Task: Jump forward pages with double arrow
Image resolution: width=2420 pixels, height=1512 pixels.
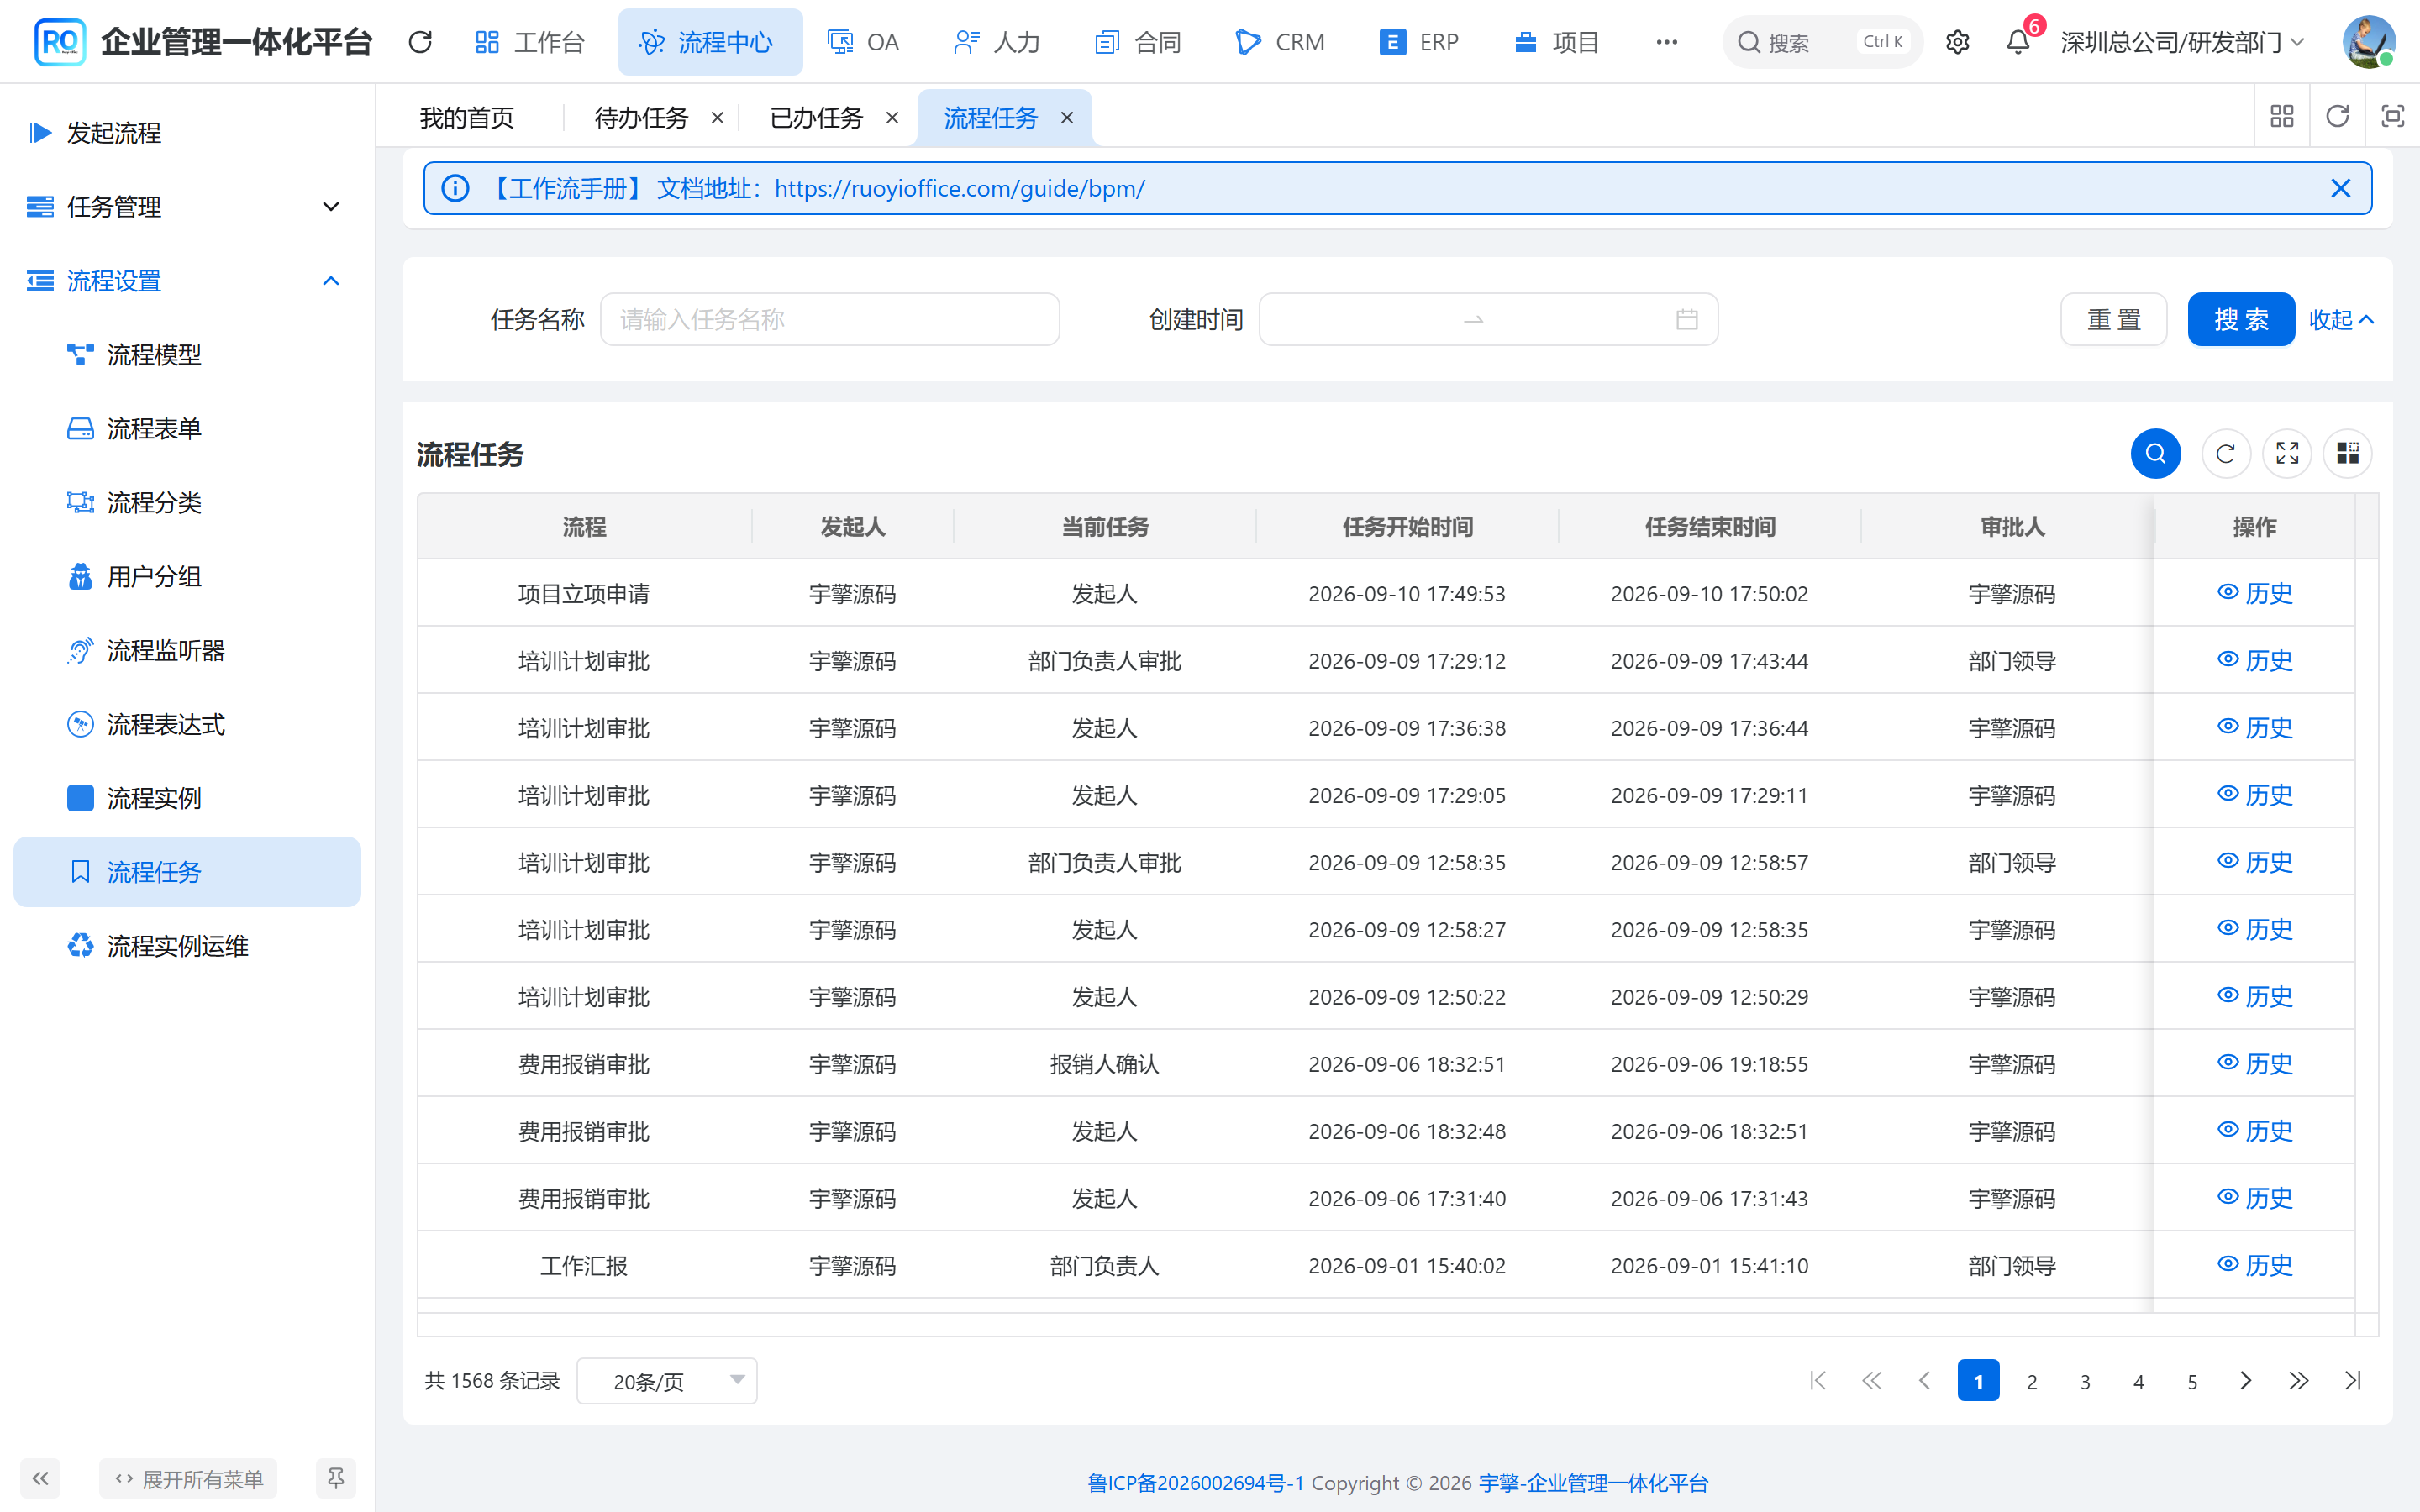Action: coord(2298,1381)
